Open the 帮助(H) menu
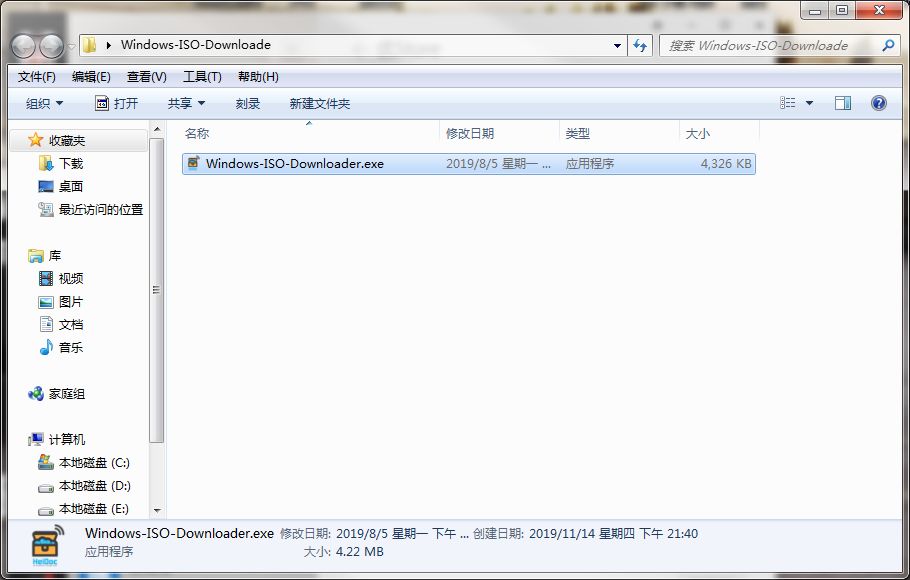Viewport: 910px width, 580px height. pos(258,77)
